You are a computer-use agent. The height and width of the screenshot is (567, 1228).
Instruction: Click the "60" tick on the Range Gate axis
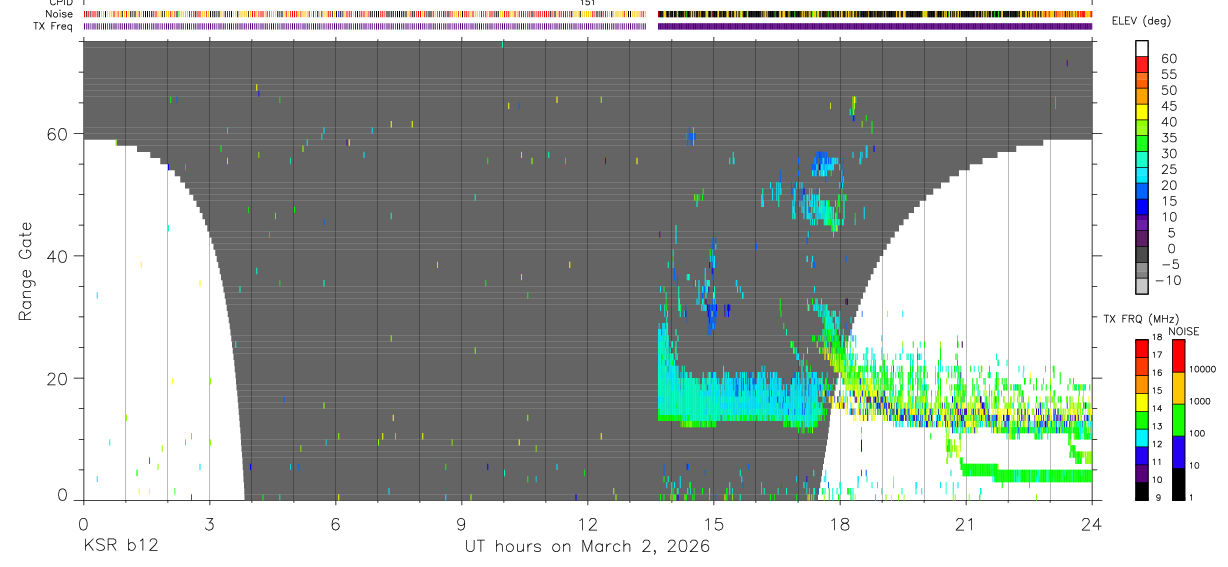pyautogui.click(x=59, y=134)
